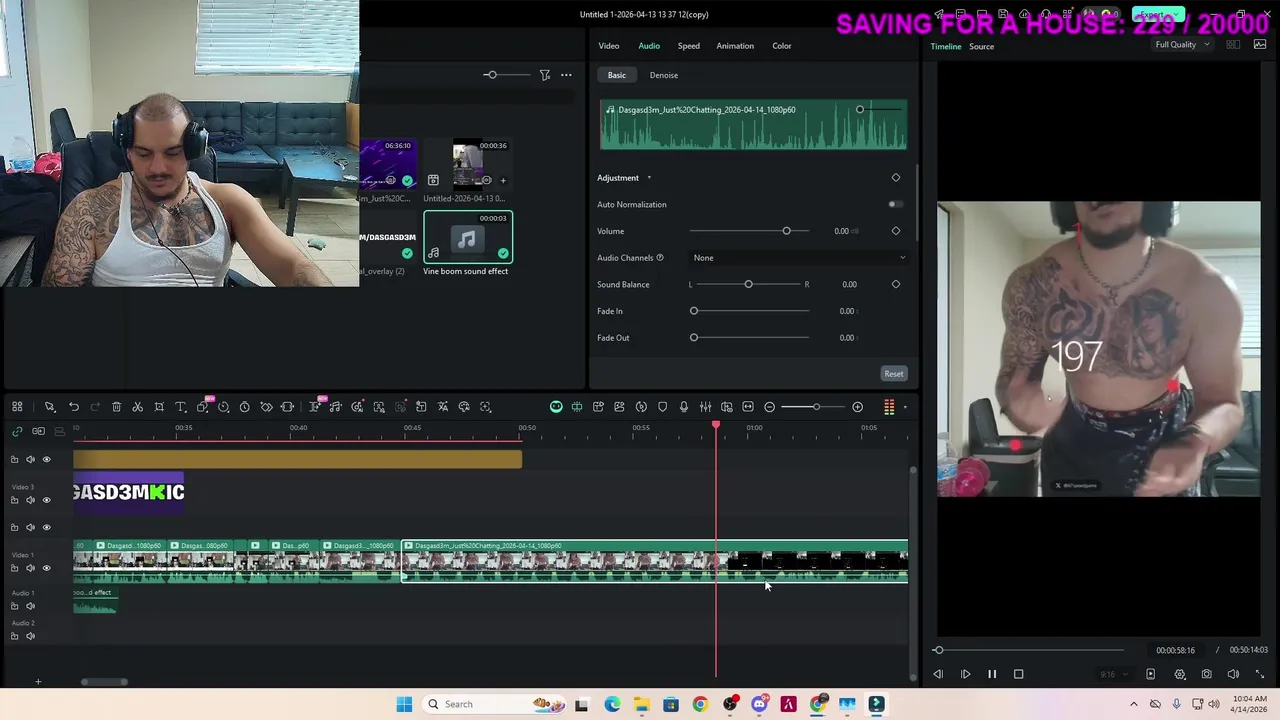Image resolution: width=1280 pixels, height=720 pixels.
Task: Mute the Audio 1 track
Action: click(30, 606)
